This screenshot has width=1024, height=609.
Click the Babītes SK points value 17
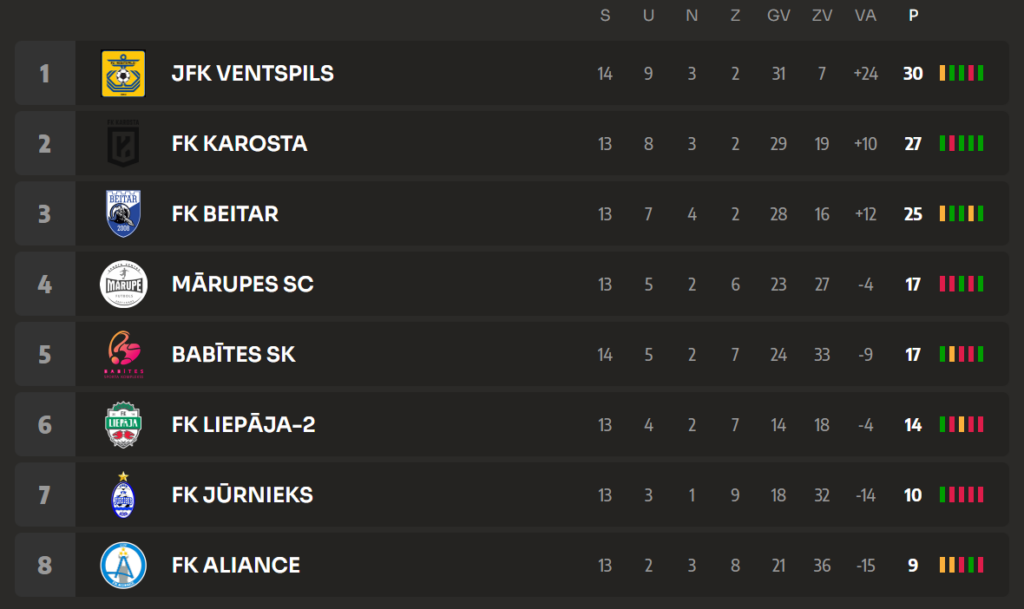(913, 354)
